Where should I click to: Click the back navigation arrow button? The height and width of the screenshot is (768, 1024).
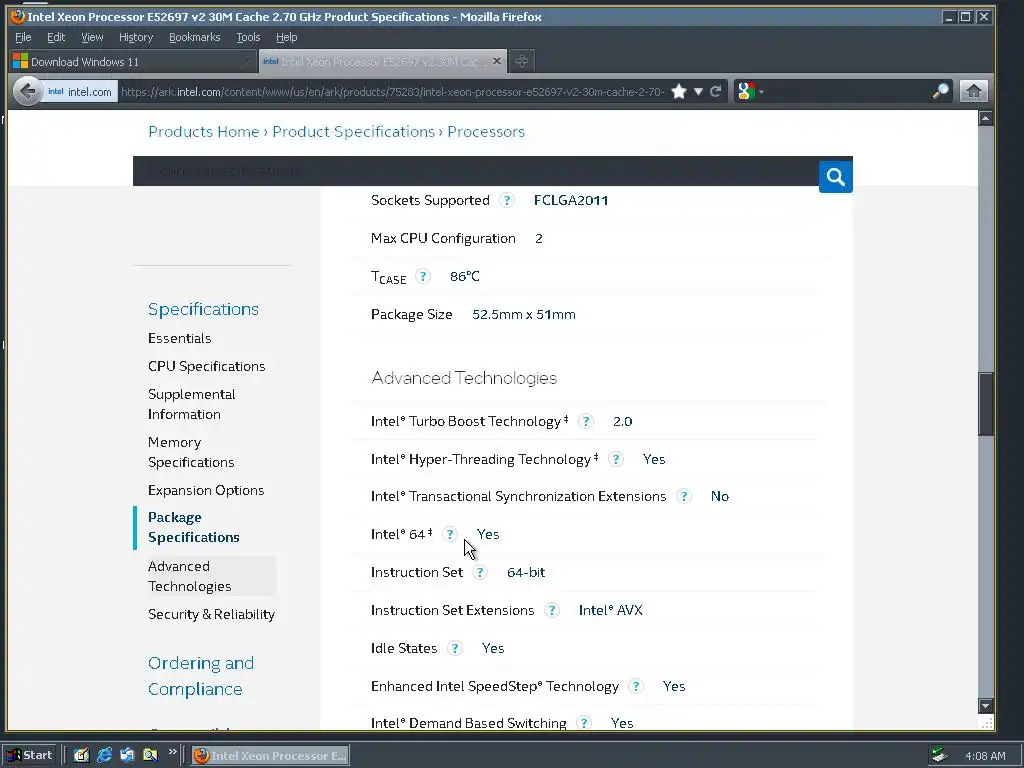(x=27, y=91)
